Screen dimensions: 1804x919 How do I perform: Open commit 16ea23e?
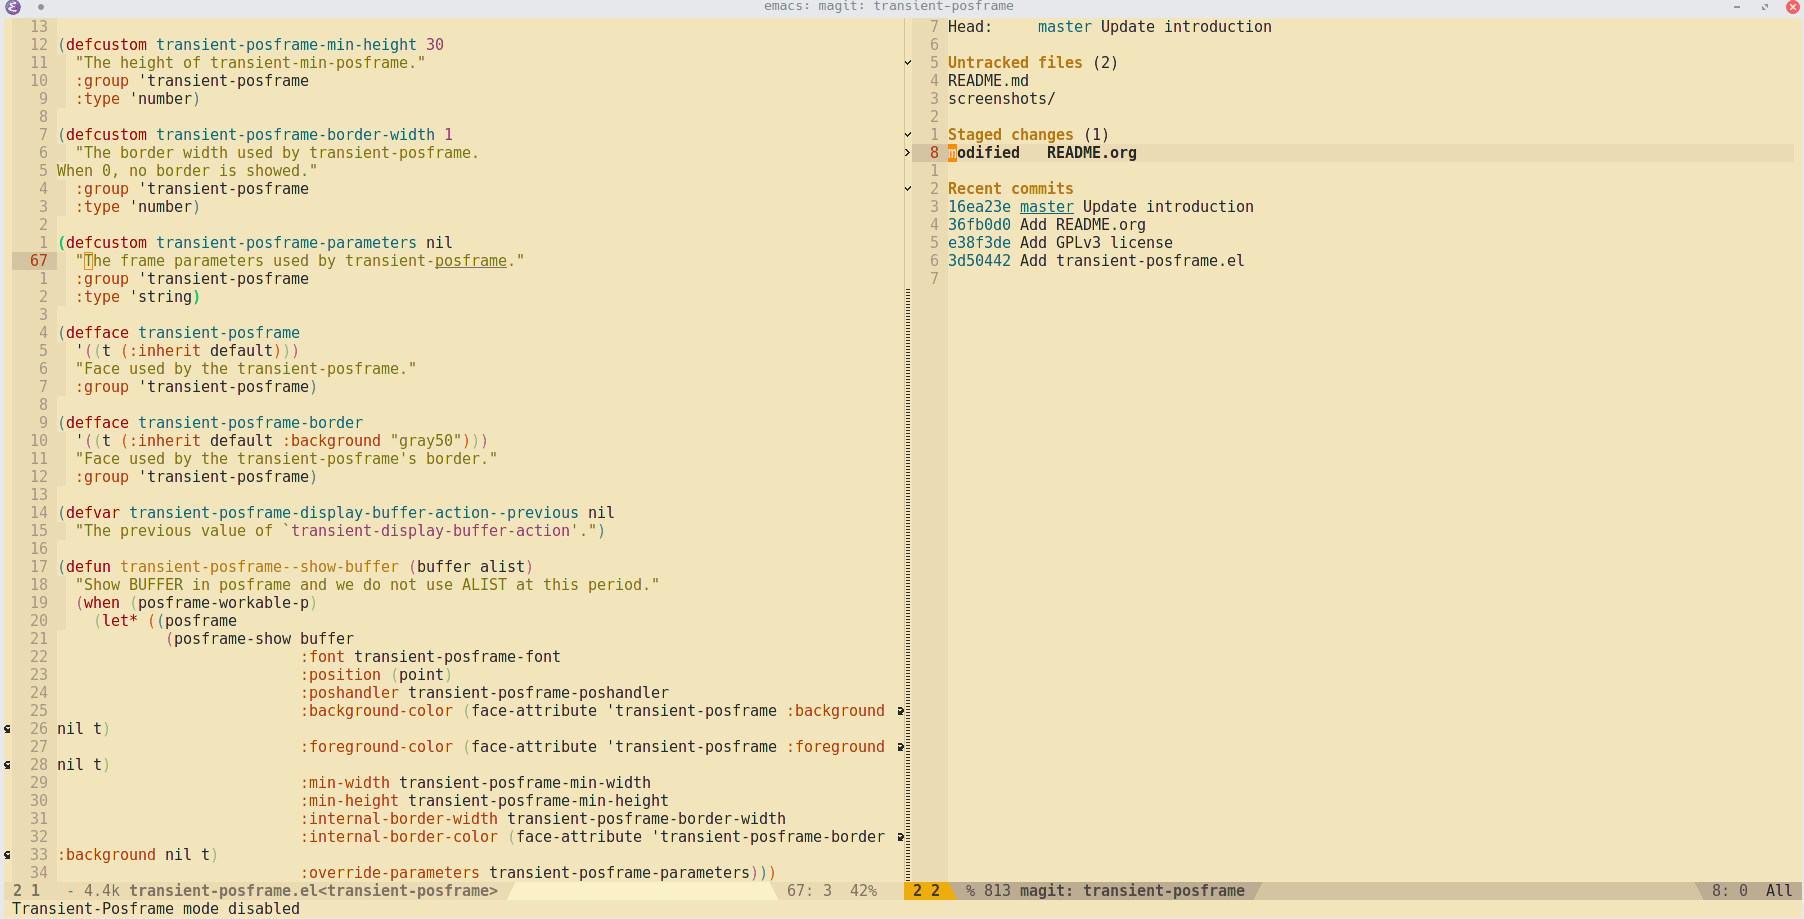click(x=979, y=207)
